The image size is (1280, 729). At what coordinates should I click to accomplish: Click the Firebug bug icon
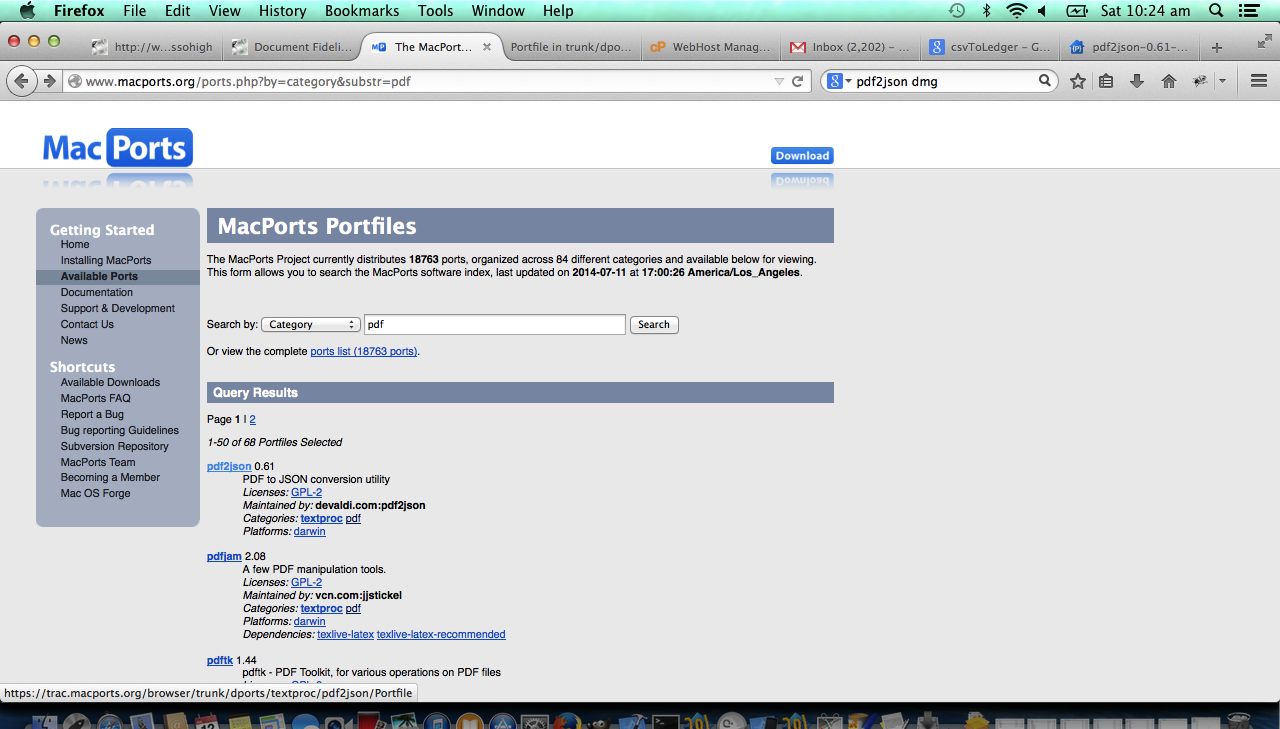(x=1200, y=82)
